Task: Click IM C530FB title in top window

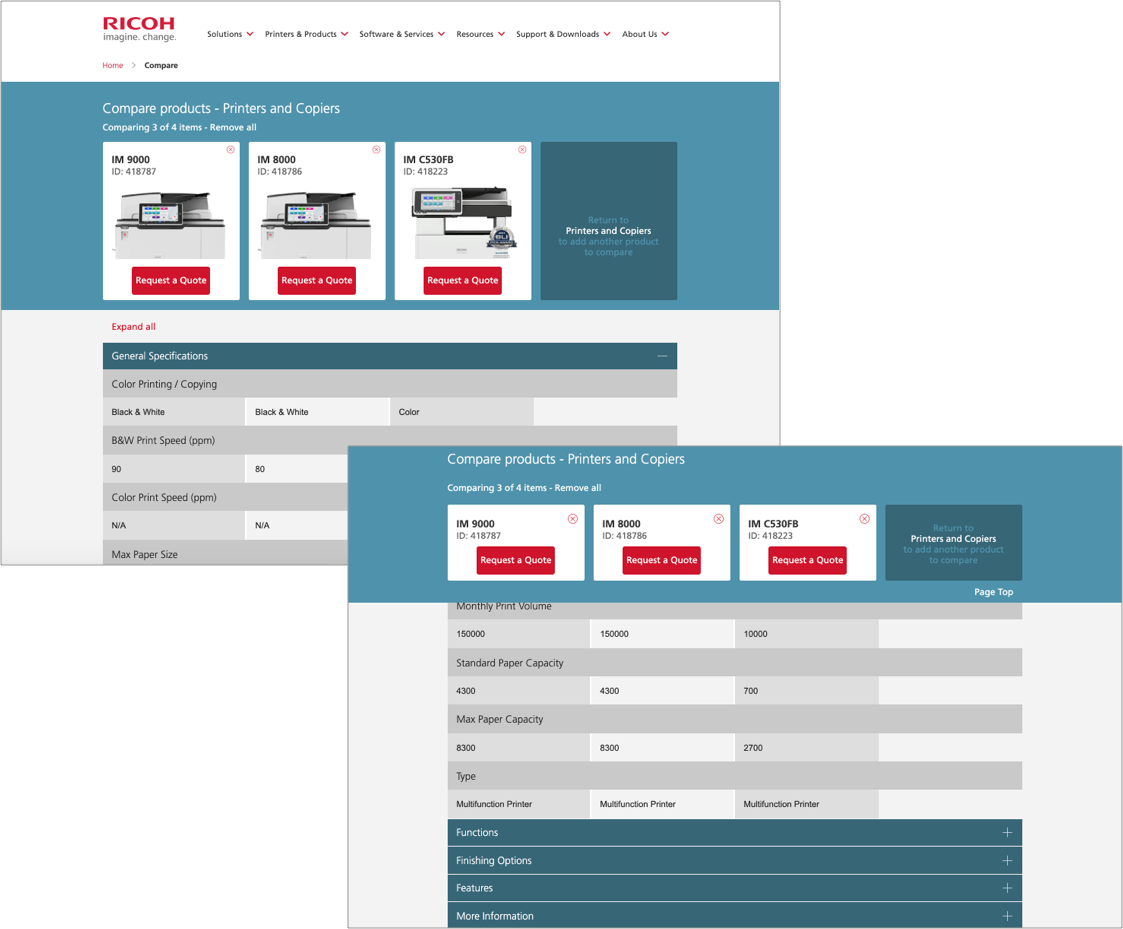Action: tap(428, 160)
